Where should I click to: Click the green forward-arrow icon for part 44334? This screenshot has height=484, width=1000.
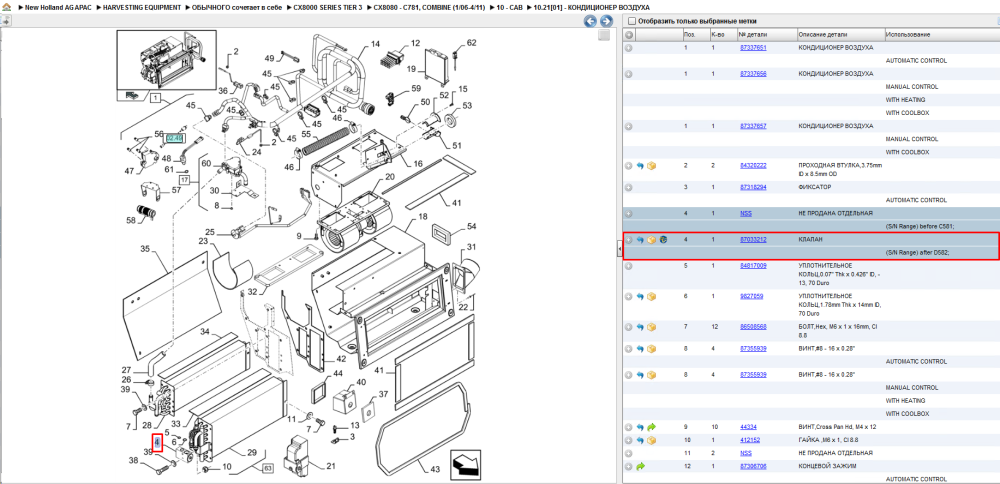click(x=651, y=427)
